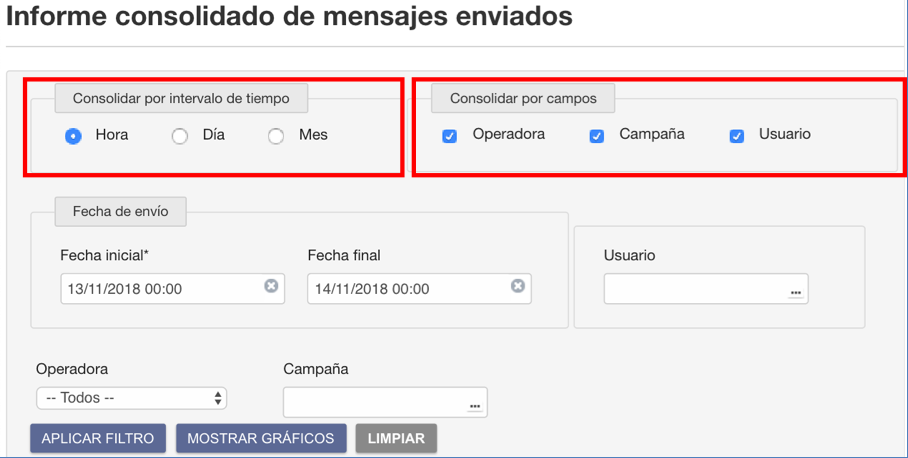
Task: Select the Hora radio button
Action: [73, 137]
